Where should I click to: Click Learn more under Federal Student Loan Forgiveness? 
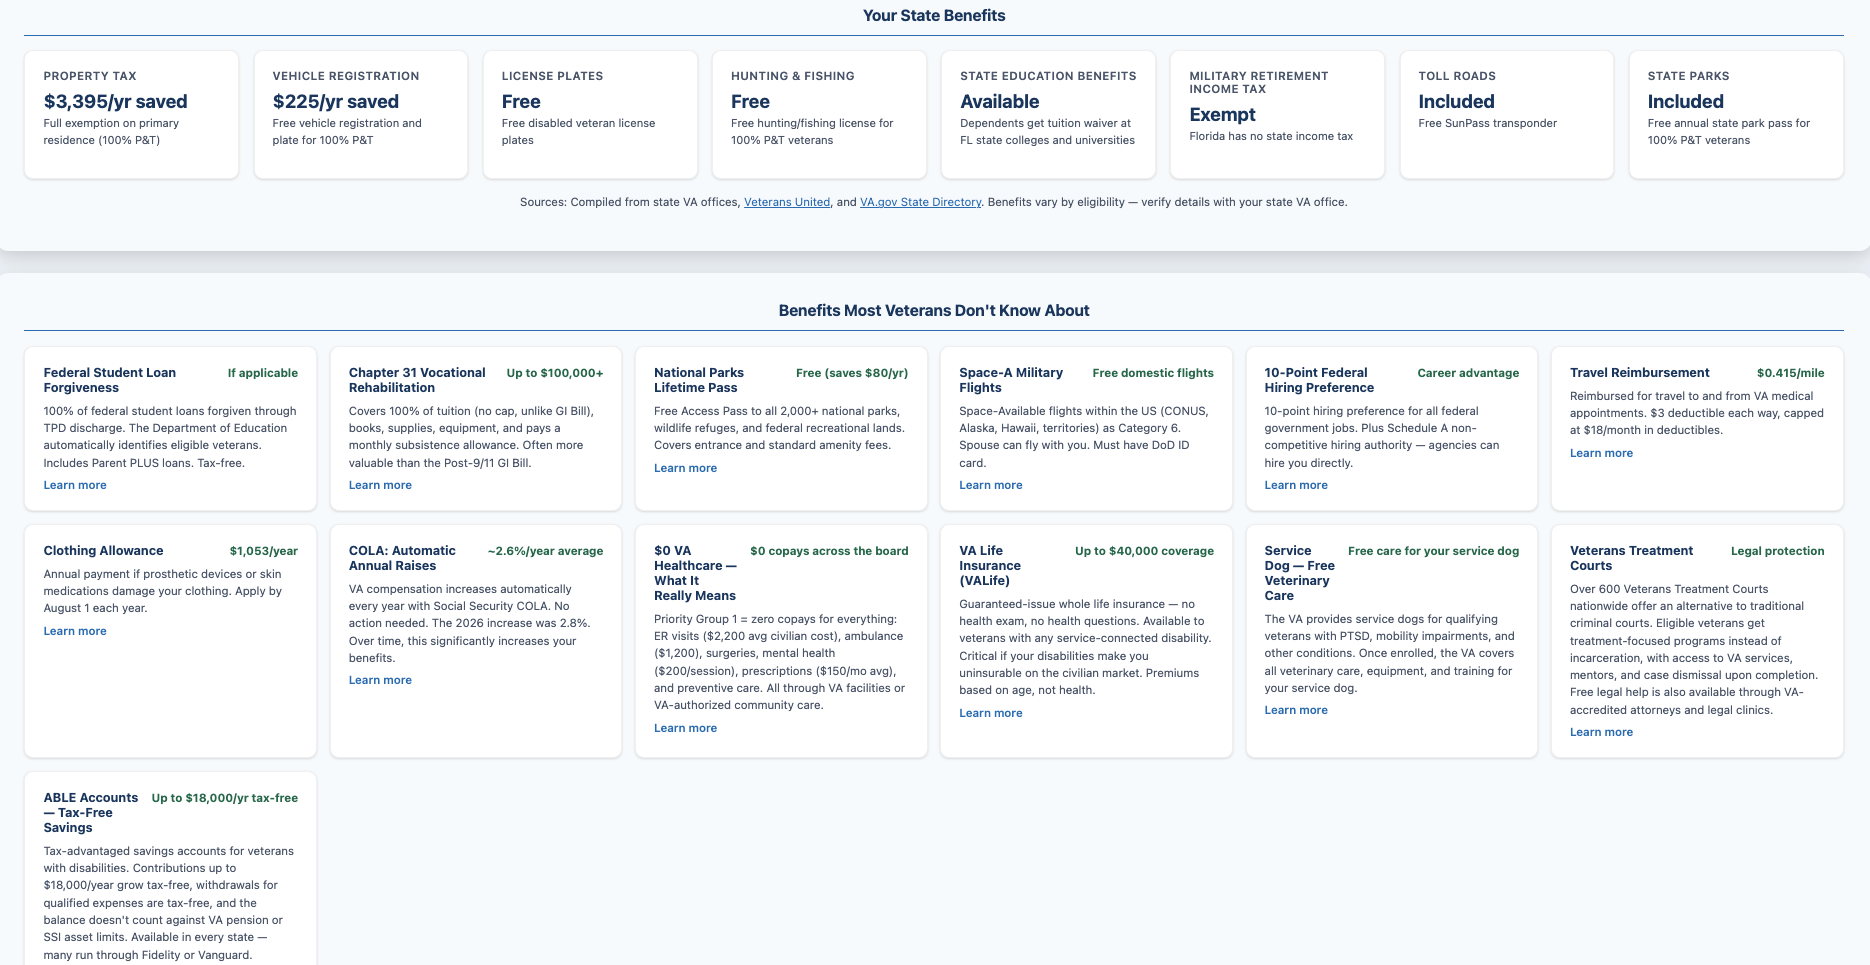(75, 485)
